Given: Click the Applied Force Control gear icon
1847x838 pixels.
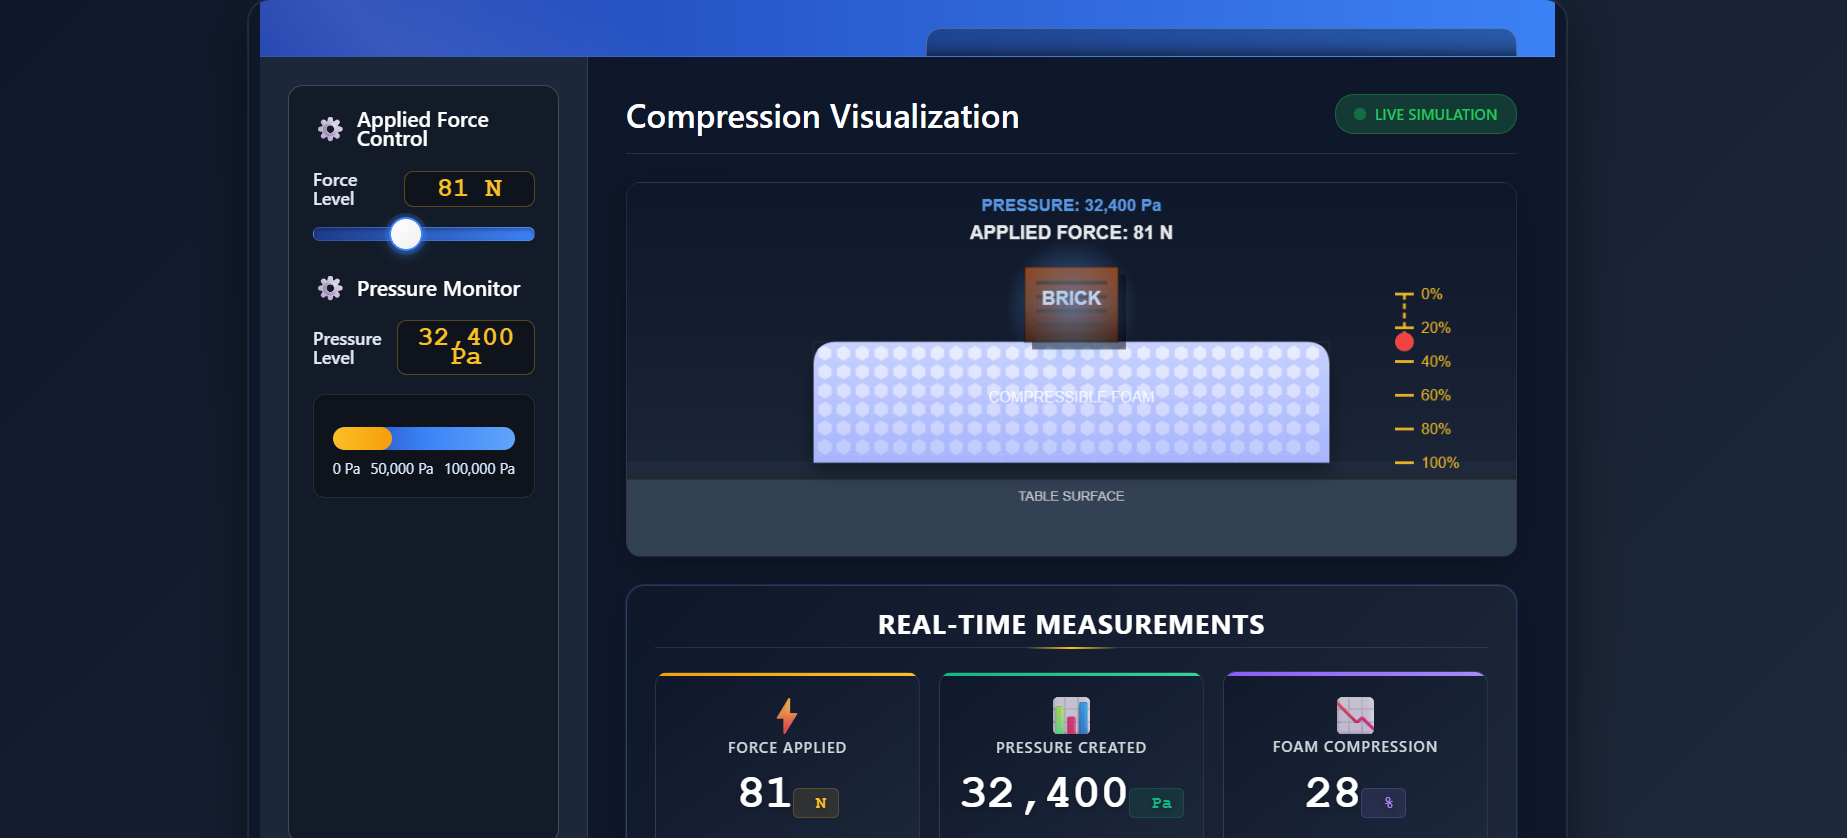Looking at the screenshot, I should [x=330, y=129].
